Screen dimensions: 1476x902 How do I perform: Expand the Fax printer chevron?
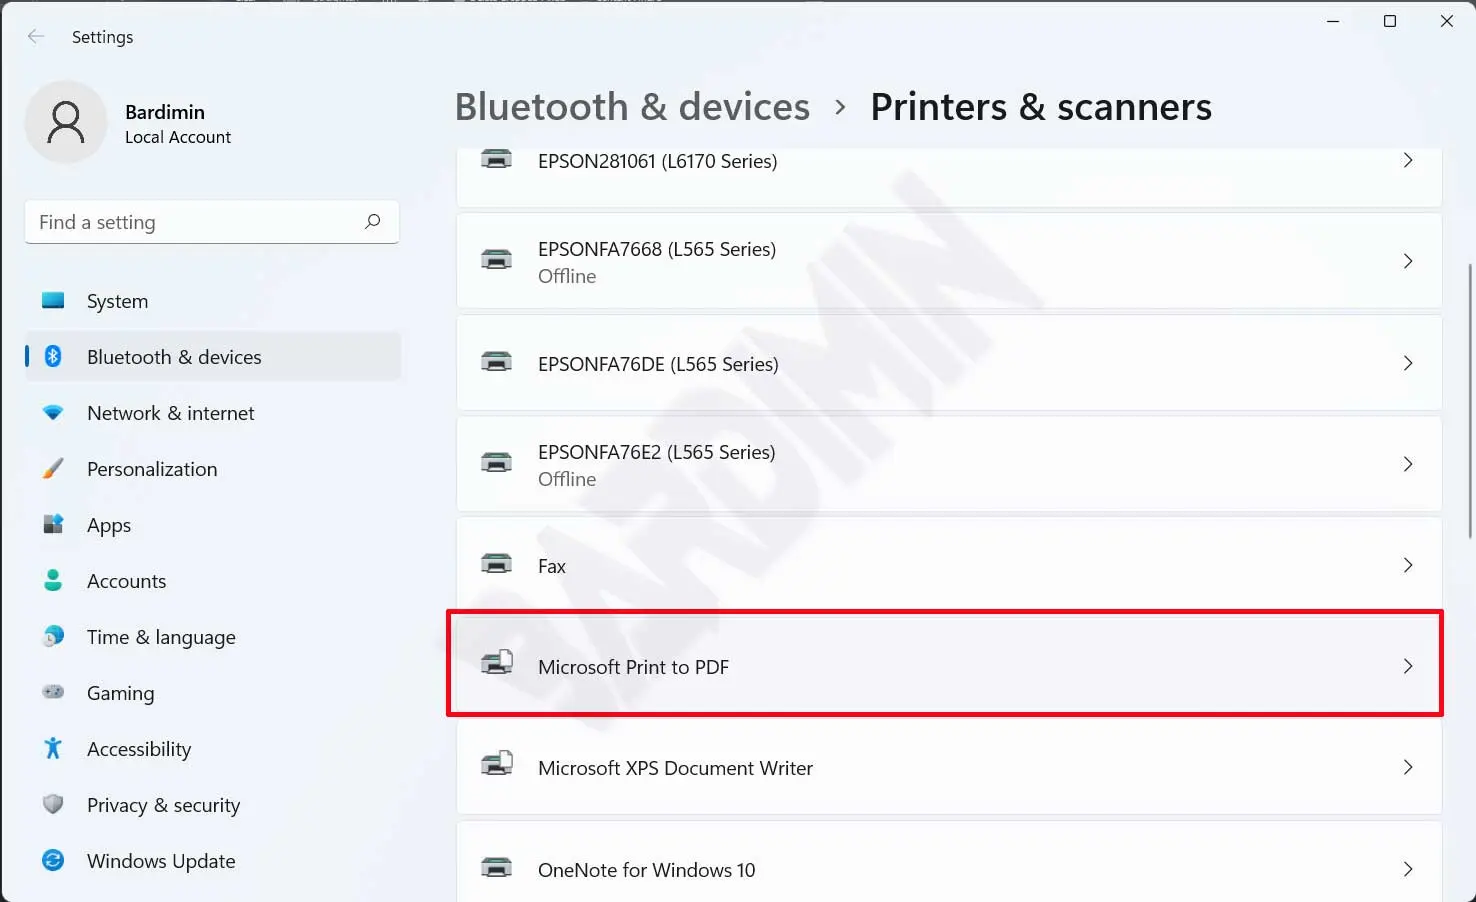coord(1407,565)
